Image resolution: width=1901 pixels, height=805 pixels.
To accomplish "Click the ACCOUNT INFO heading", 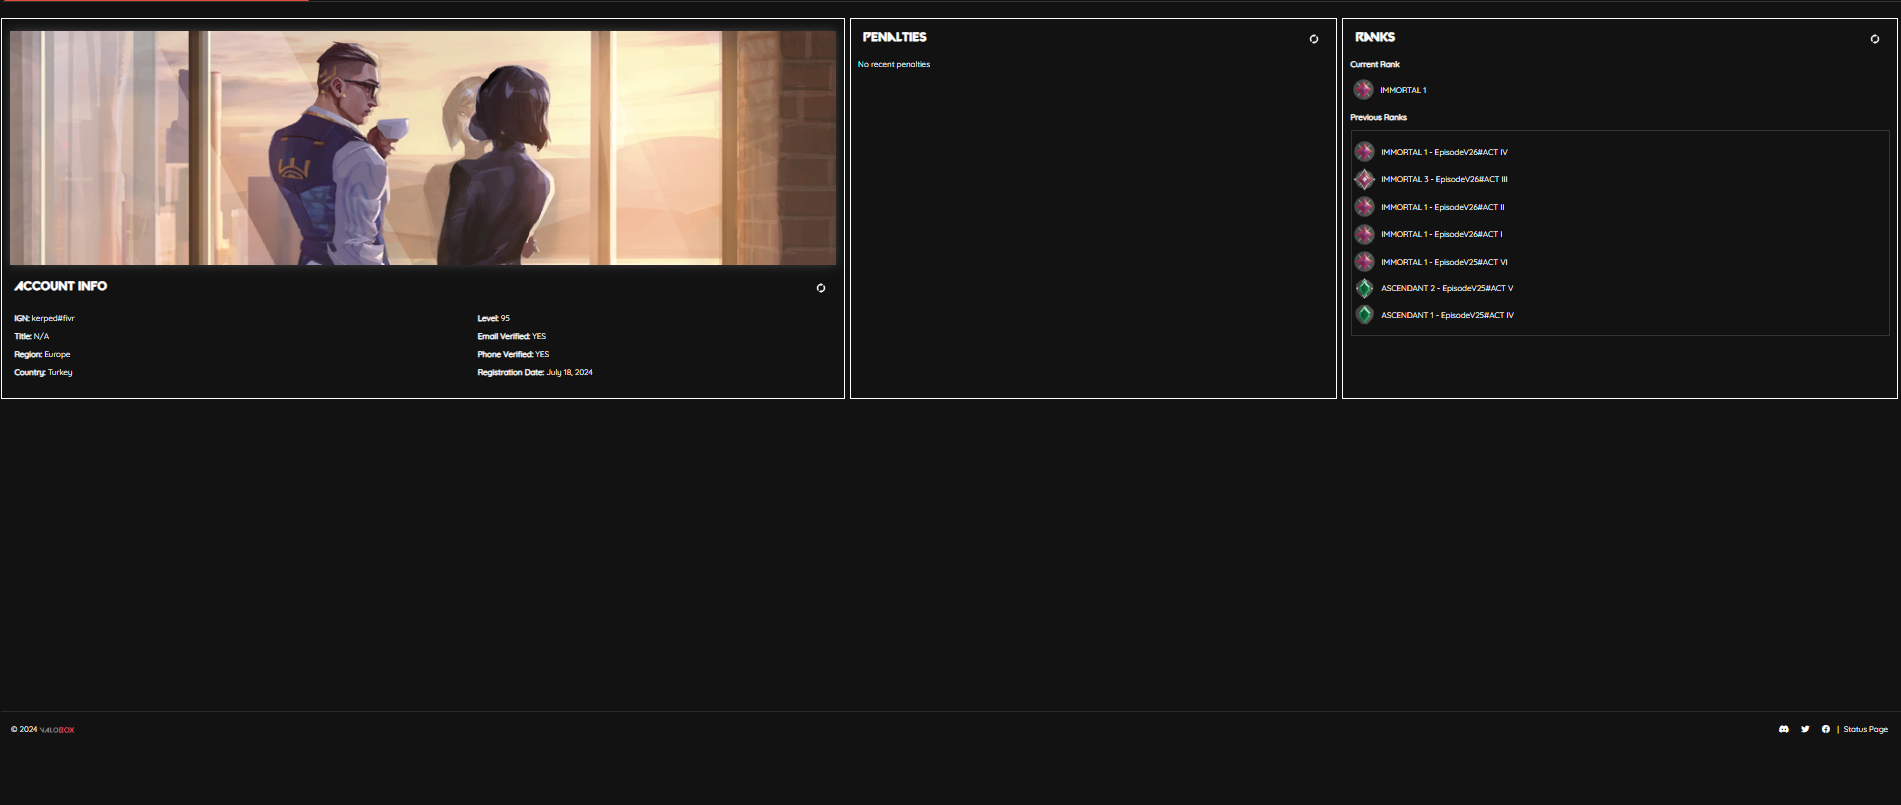I will click(x=60, y=286).
